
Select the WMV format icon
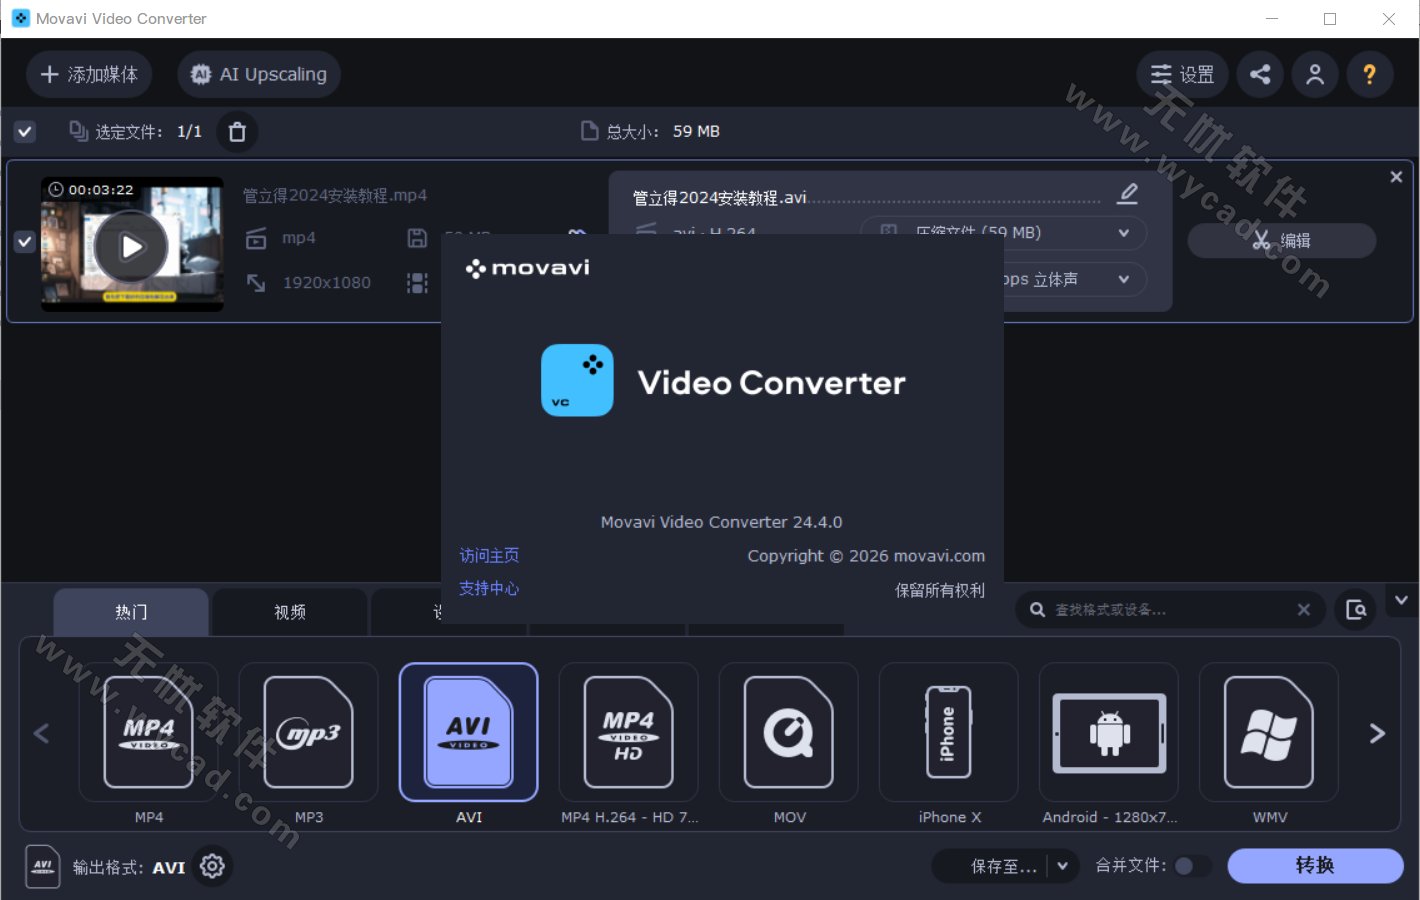point(1269,732)
